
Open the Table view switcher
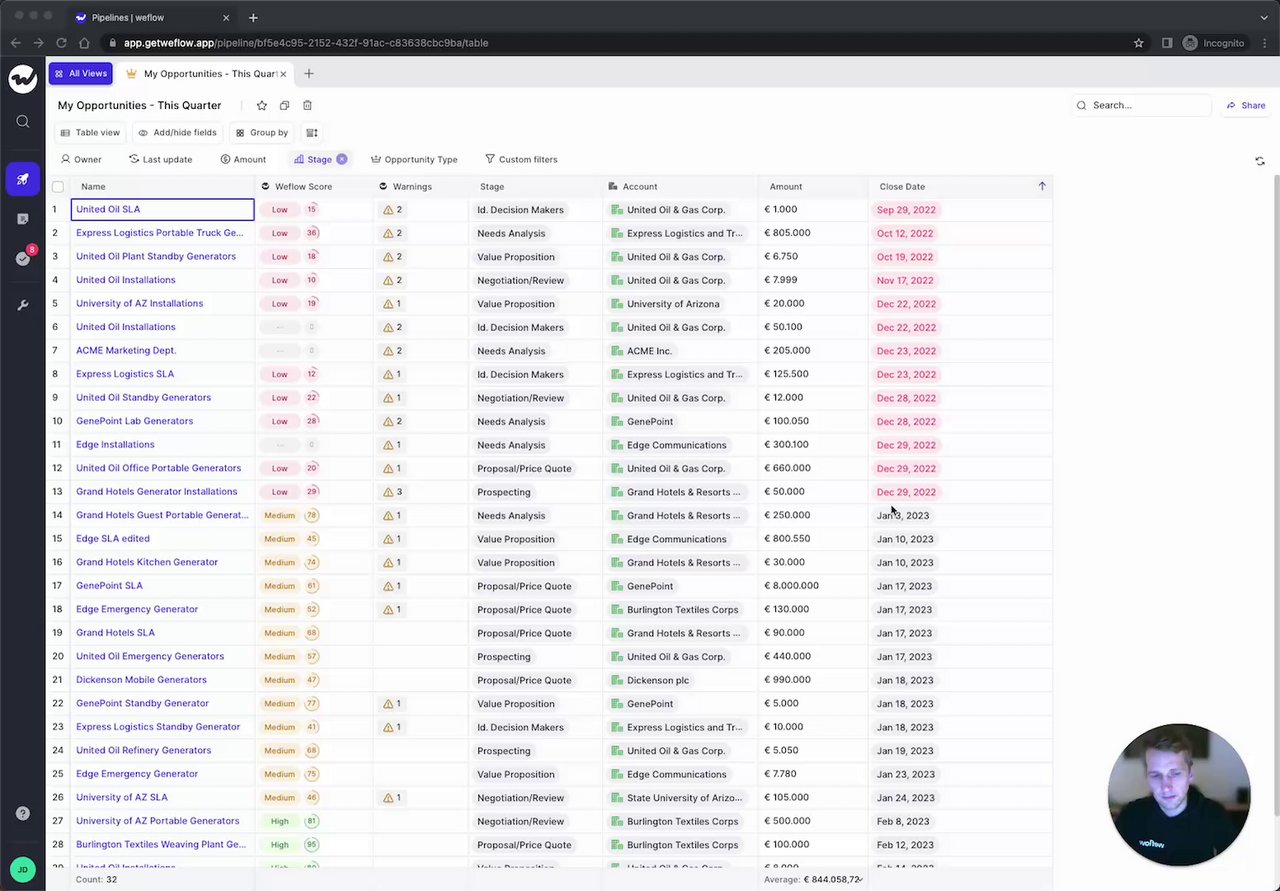coord(90,132)
